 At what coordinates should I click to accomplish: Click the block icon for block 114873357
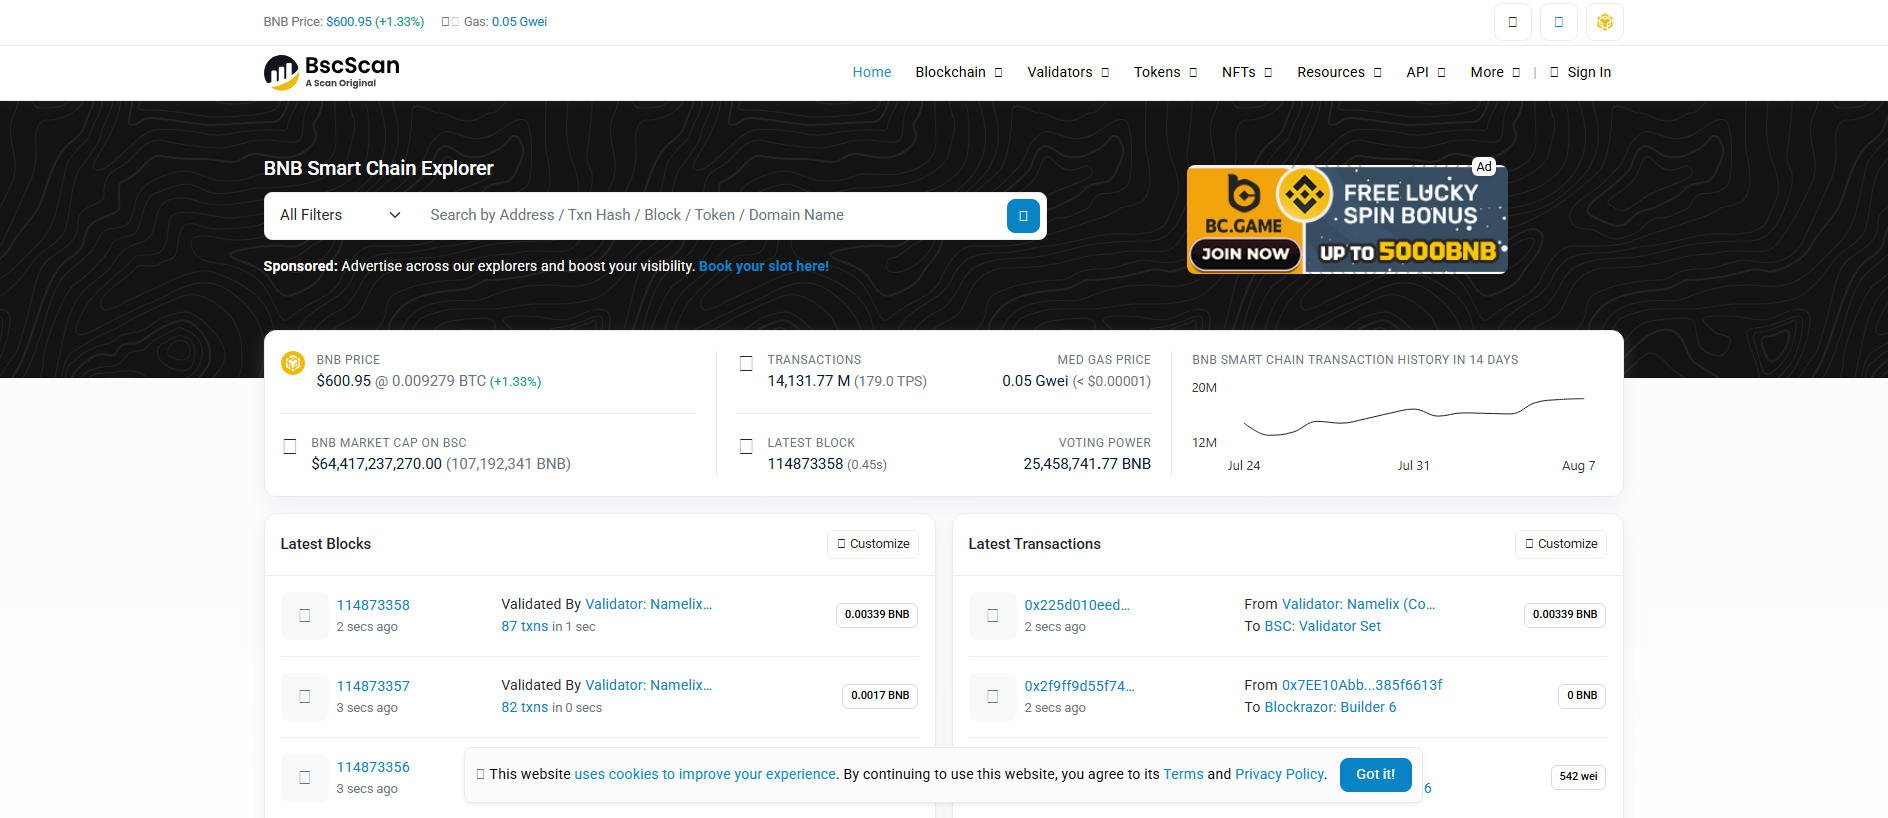305,697
